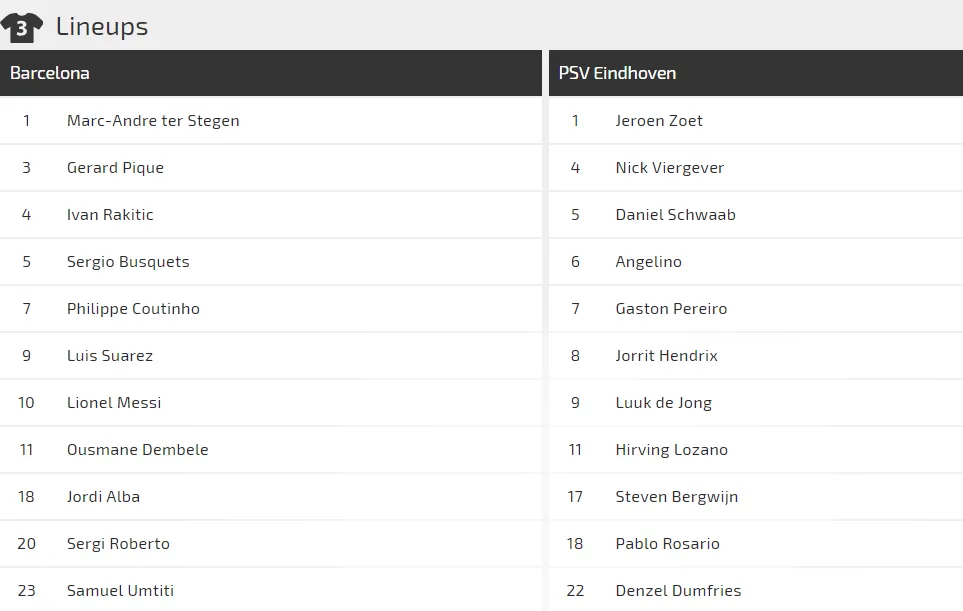Click on Gerard Pique

pyautogui.click(x=115, y=168)
